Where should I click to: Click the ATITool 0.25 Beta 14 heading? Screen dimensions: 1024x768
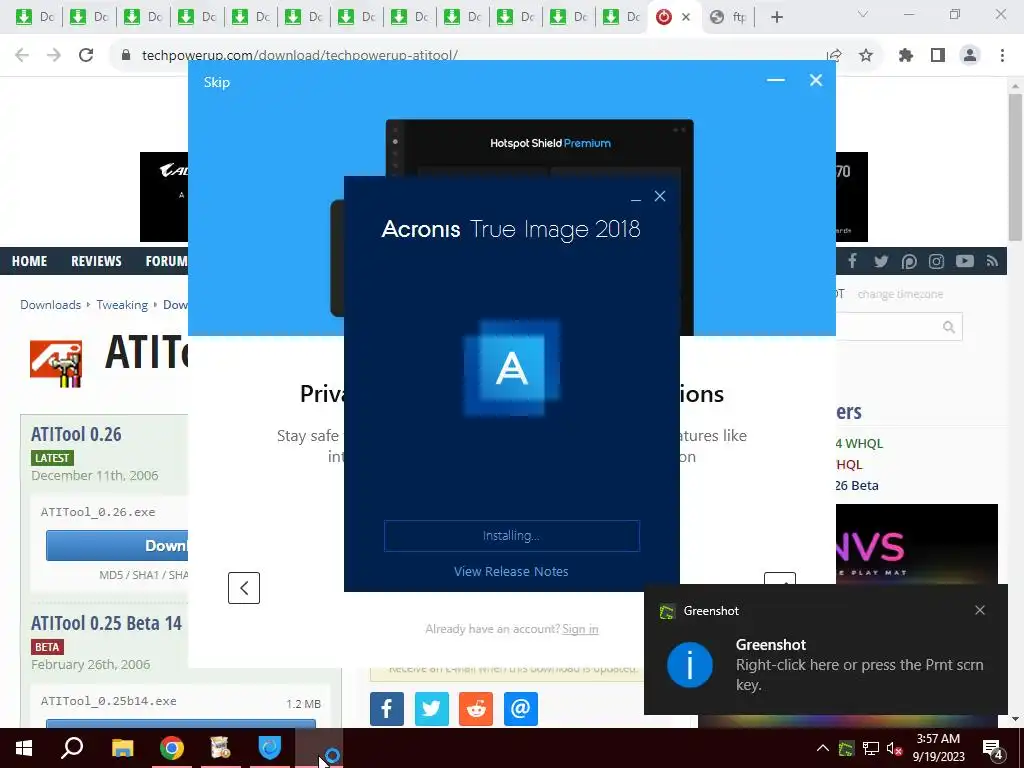[106, 623]
